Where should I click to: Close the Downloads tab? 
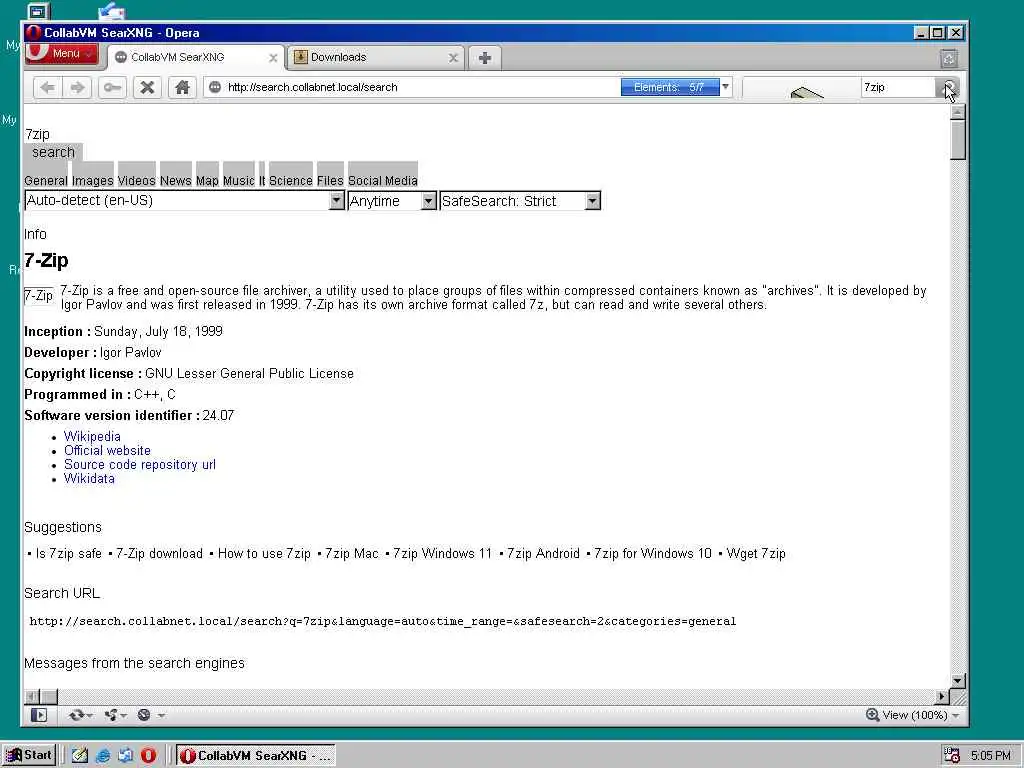pyautogui.click(x=453, y=58)
